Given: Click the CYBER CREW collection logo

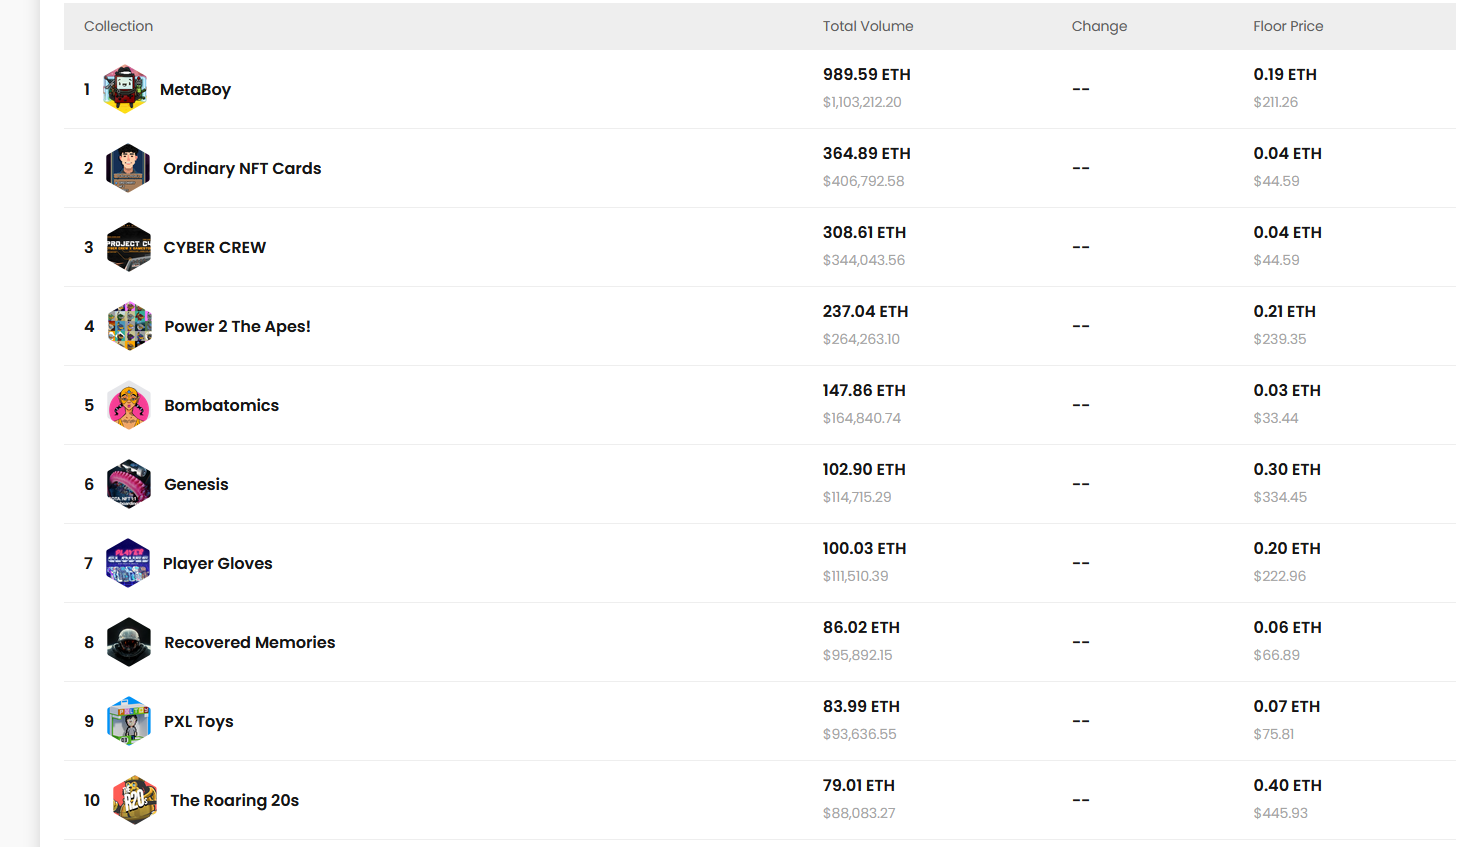Looking at the screenshot, I should click(129, 247).
